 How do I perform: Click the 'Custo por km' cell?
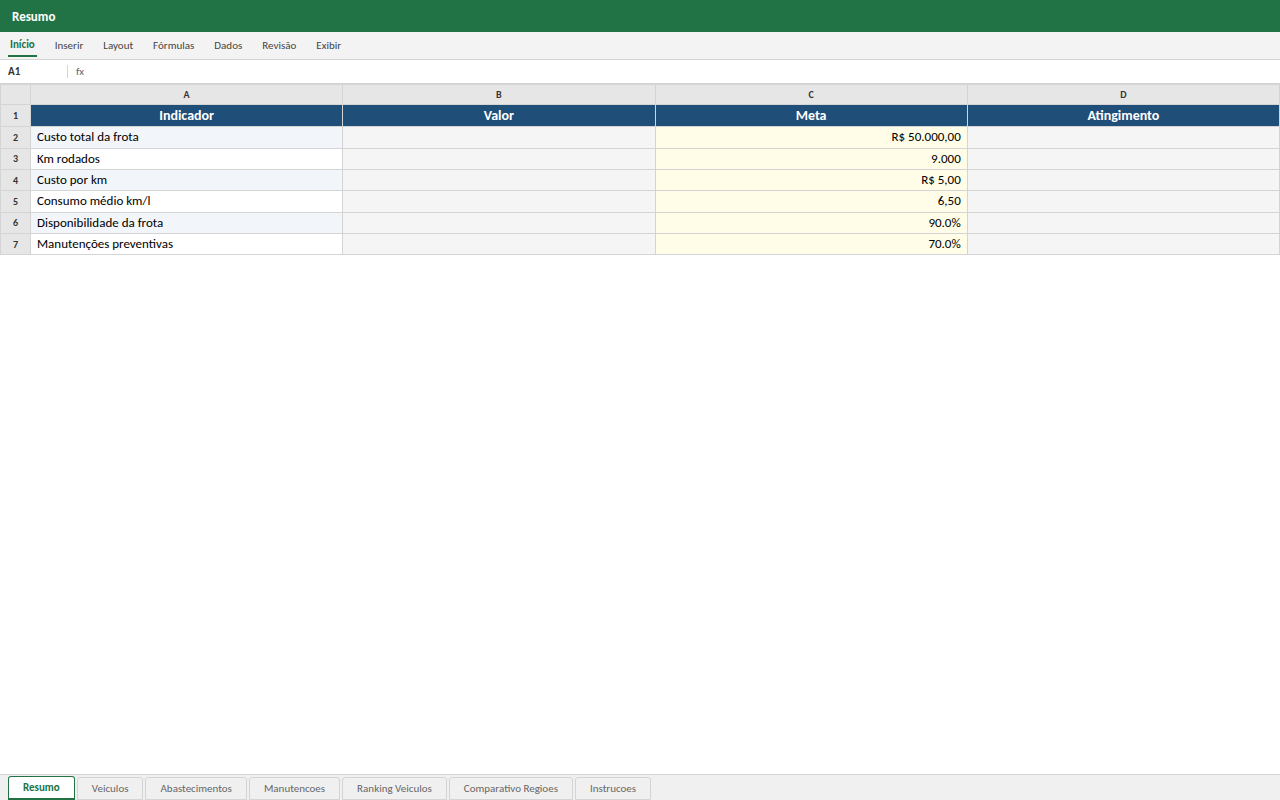[186, 180]
